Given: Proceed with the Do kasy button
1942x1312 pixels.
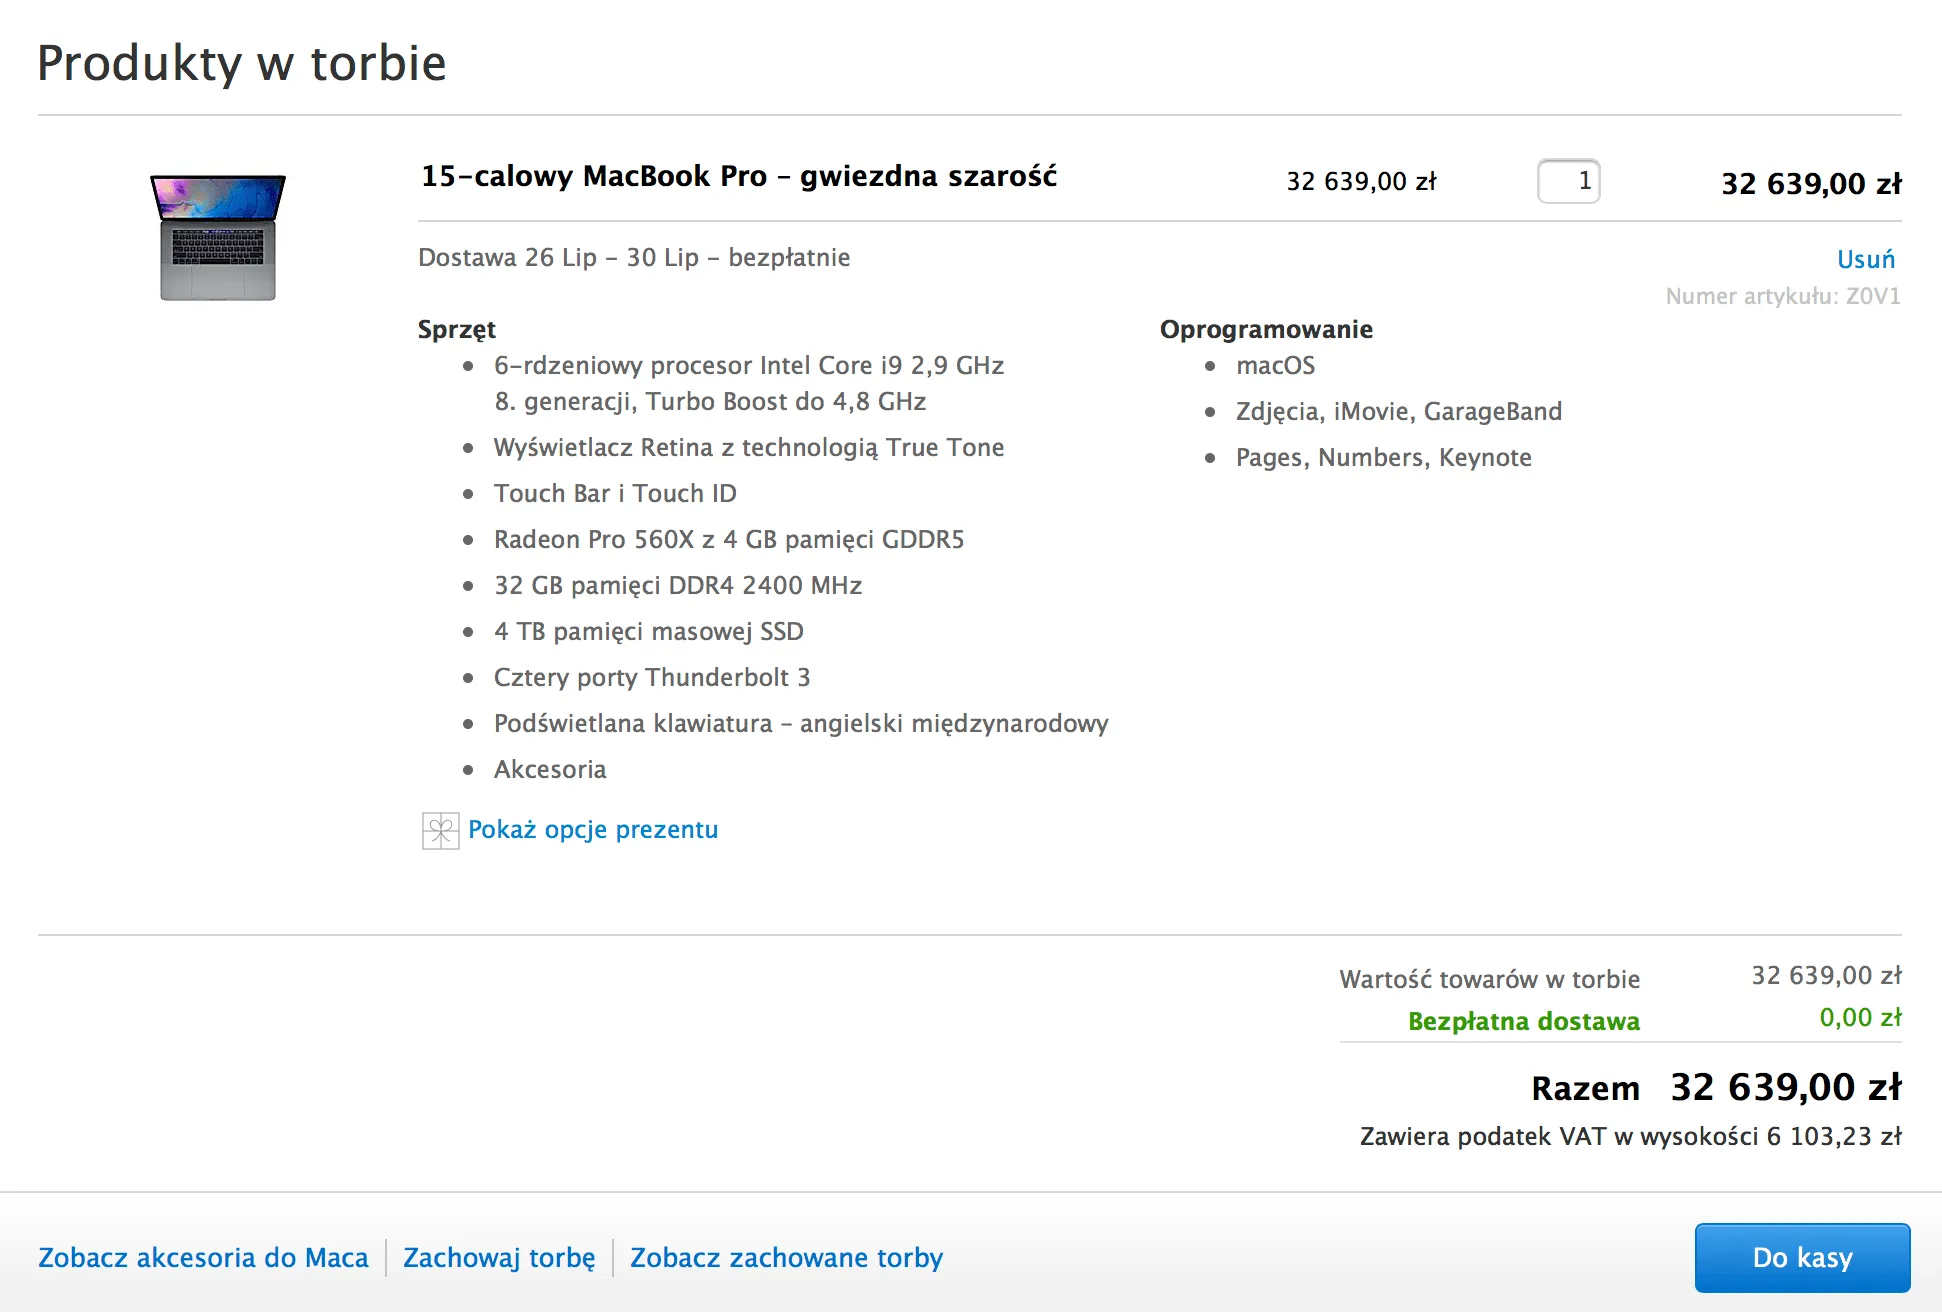Looking at the screenshot, I should click(1802, 1257).
